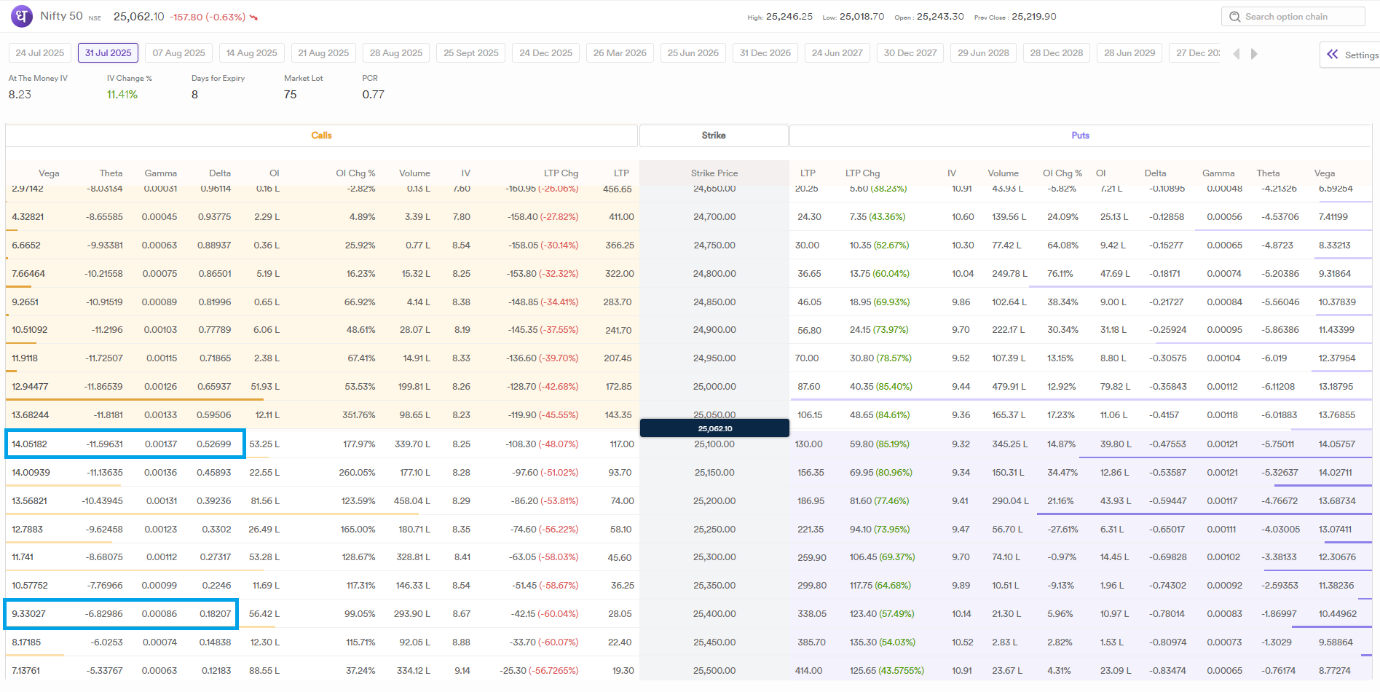Select the 31 Jul 2025 expiry tab
This screenshot has width=1380, height=692.
108,53
